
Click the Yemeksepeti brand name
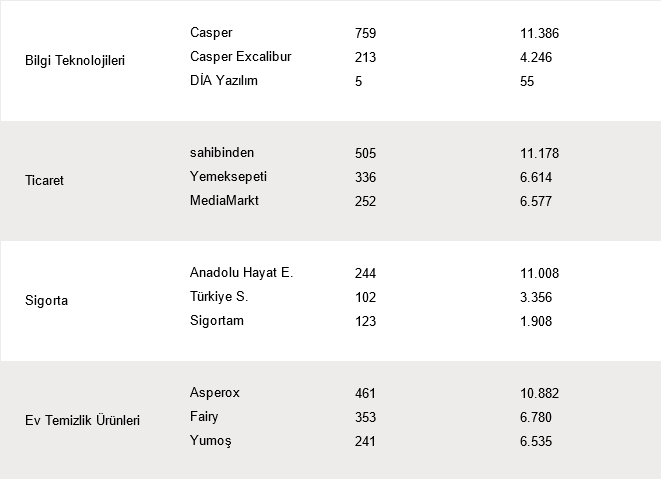point(228,177)
